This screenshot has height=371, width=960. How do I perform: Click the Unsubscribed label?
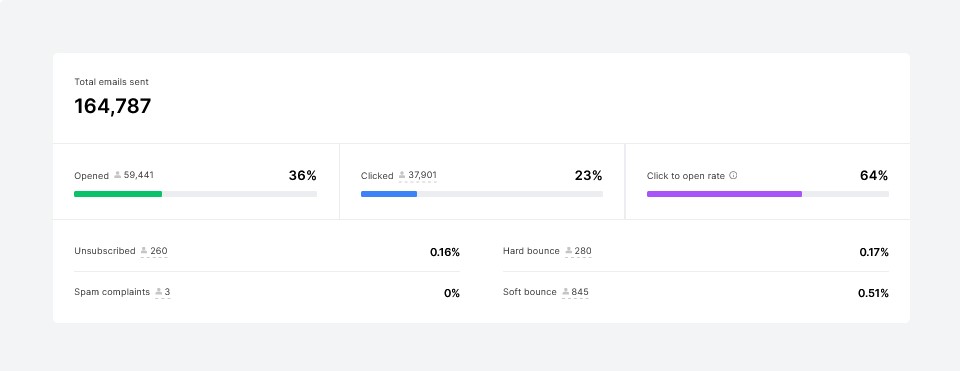pos(105,251)
